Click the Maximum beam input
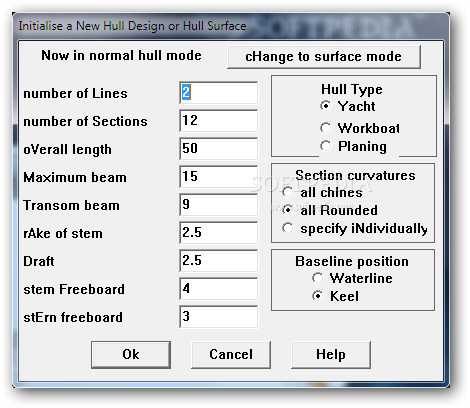Viewport: 470px width, 408px height. pos(219,177)
